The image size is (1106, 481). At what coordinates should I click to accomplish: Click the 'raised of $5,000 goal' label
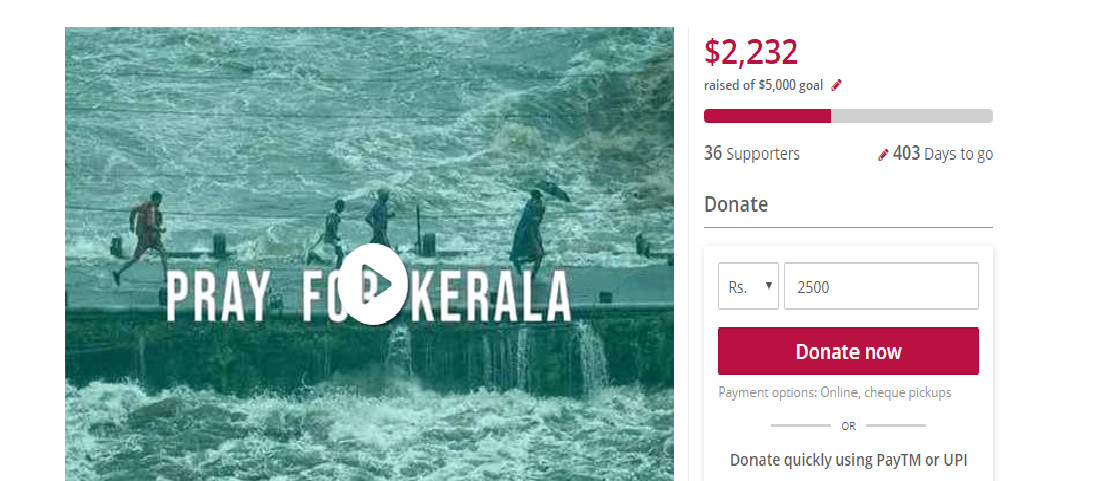763,85
